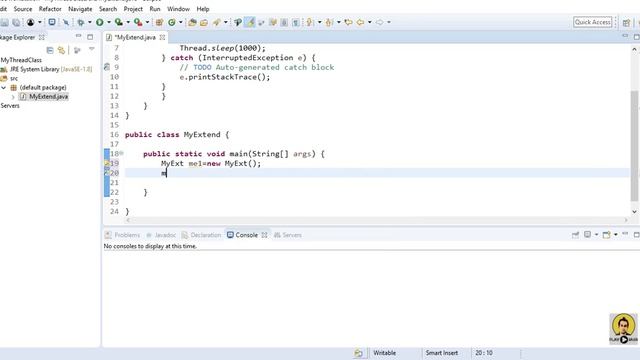Click the Open Console monitor icon
Image resolution: width=640 pixels, height=360 pixels.
point(52,22)
